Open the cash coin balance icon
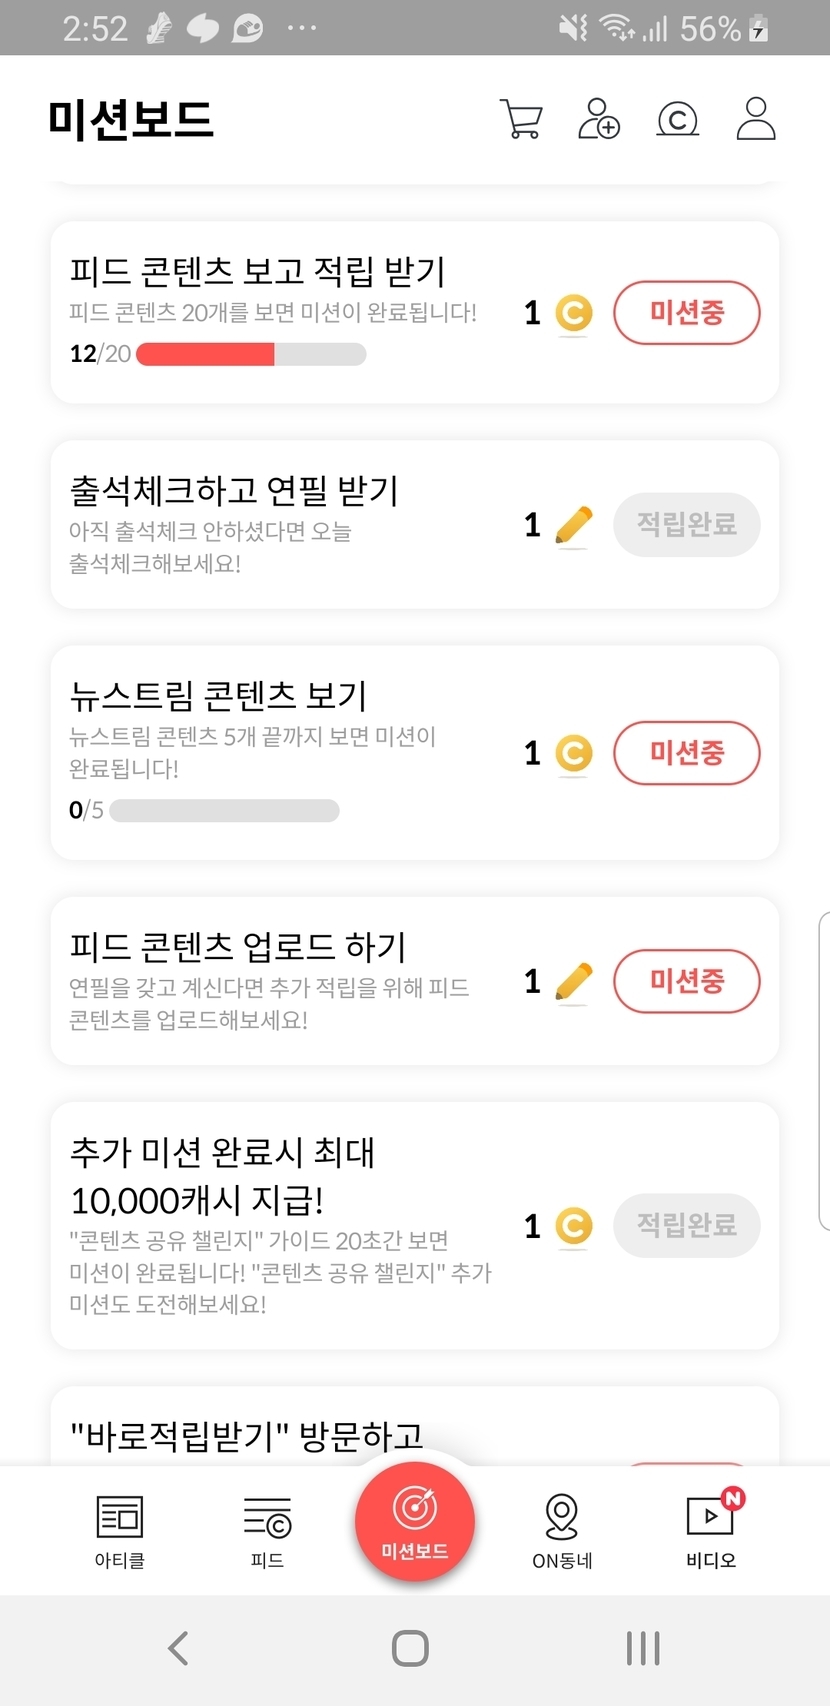This screenshot has width=830, height=1706. click(x=677, y=119)
